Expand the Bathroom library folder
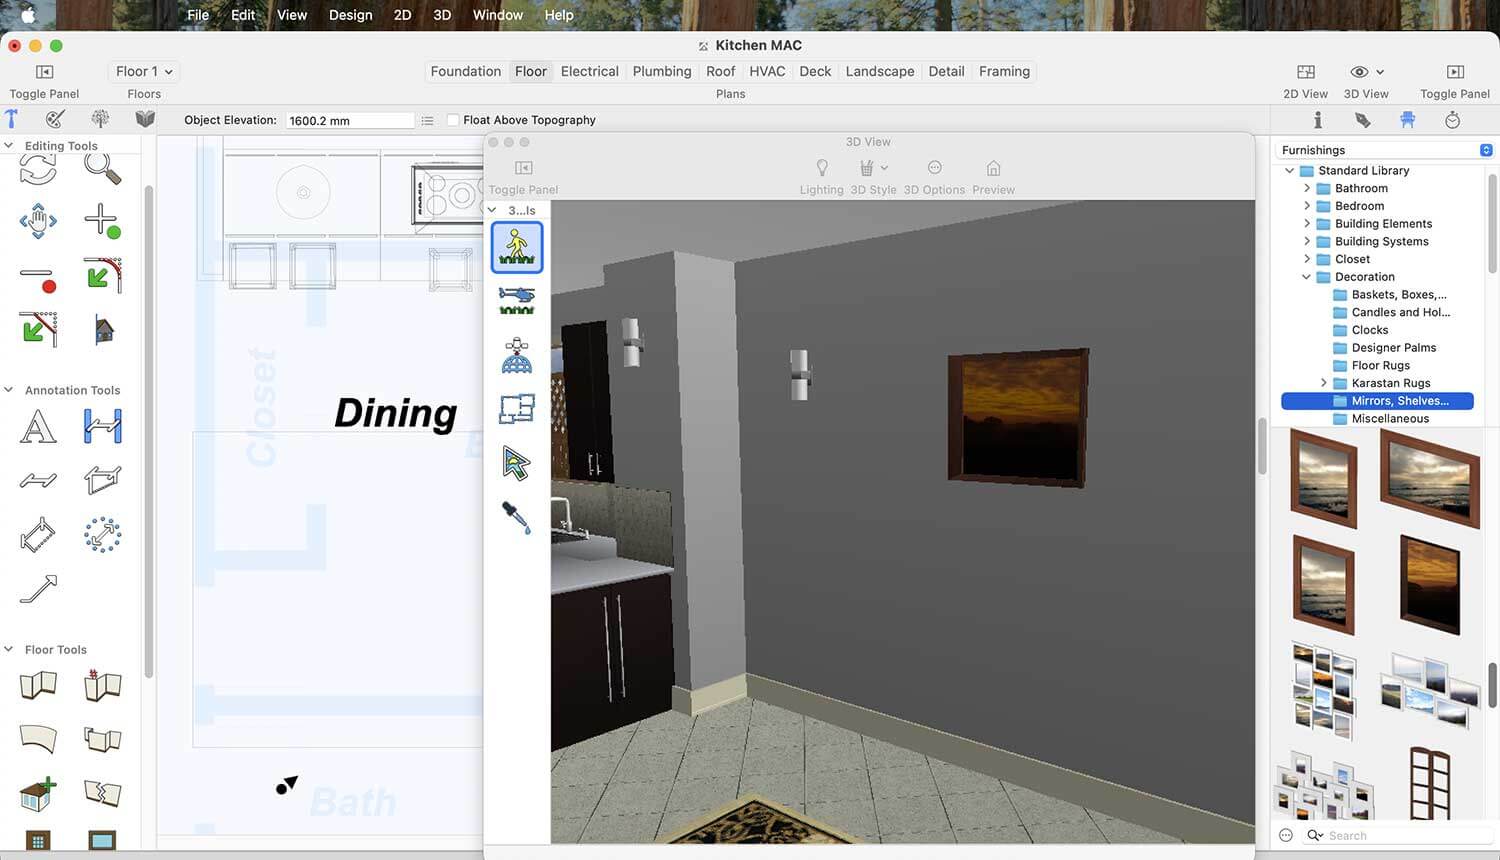This screenshot has width=1500, height=860. 1307,188
